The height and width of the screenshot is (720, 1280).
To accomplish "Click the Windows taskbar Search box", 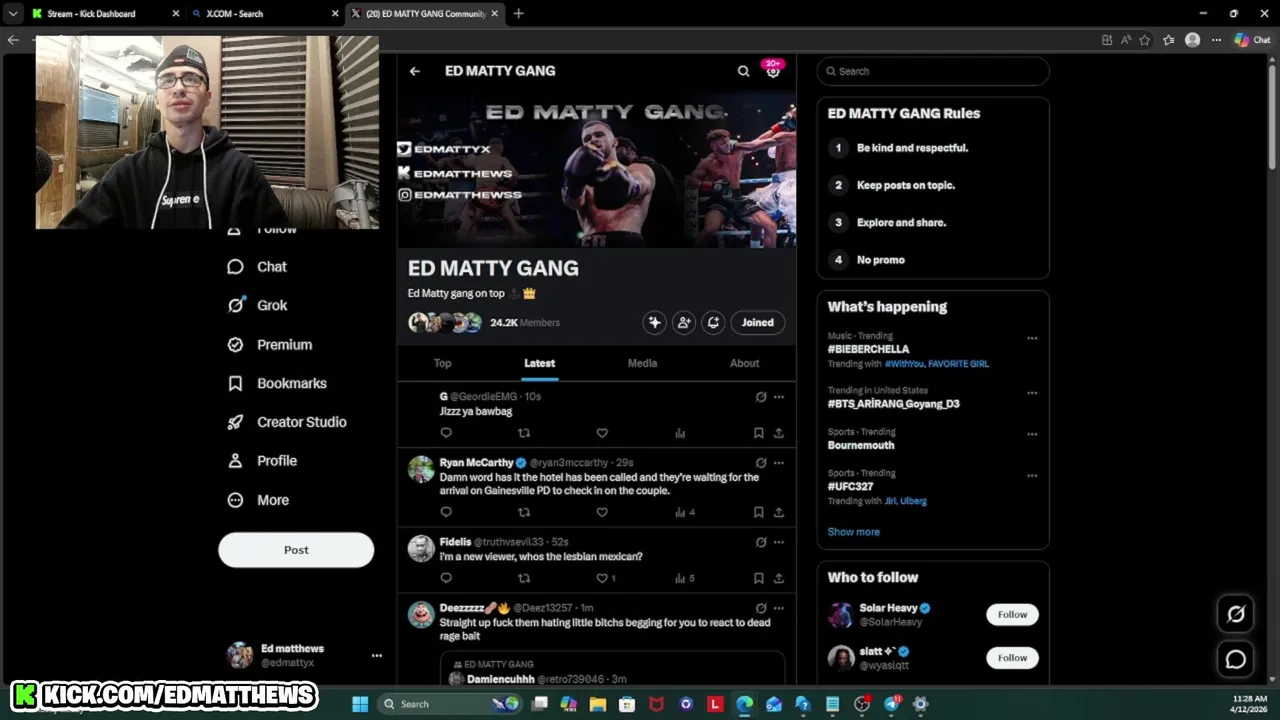I will click(x=450, y=704).
